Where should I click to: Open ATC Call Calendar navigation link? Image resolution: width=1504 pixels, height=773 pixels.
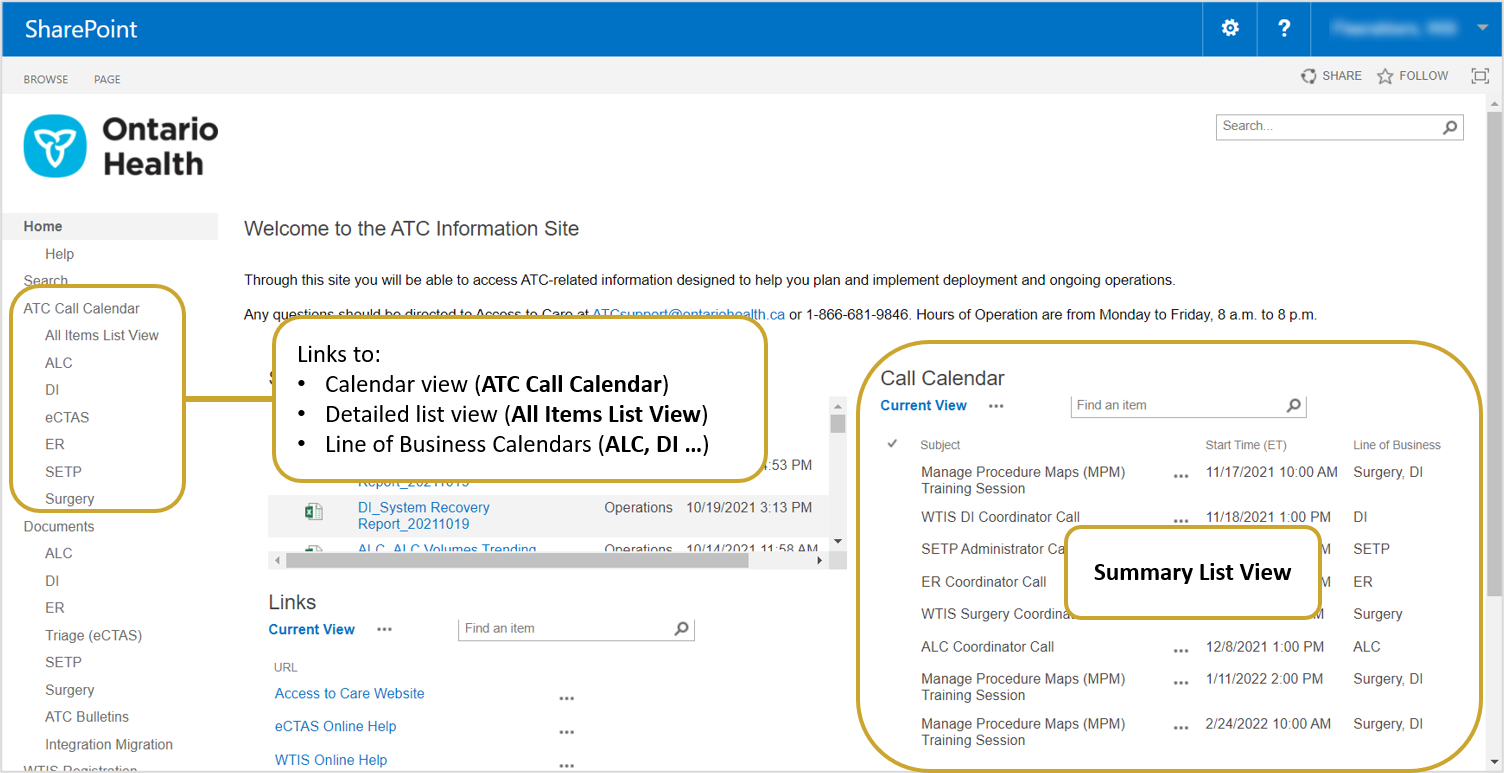coord(82,309)
